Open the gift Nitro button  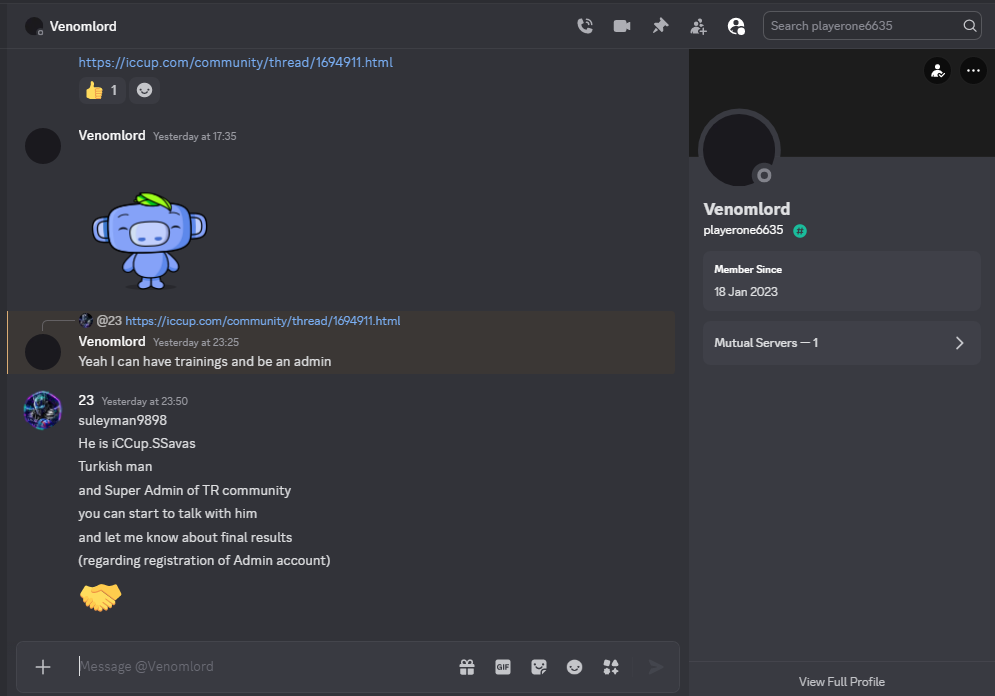pyautogui.click(x=467, y=667)
